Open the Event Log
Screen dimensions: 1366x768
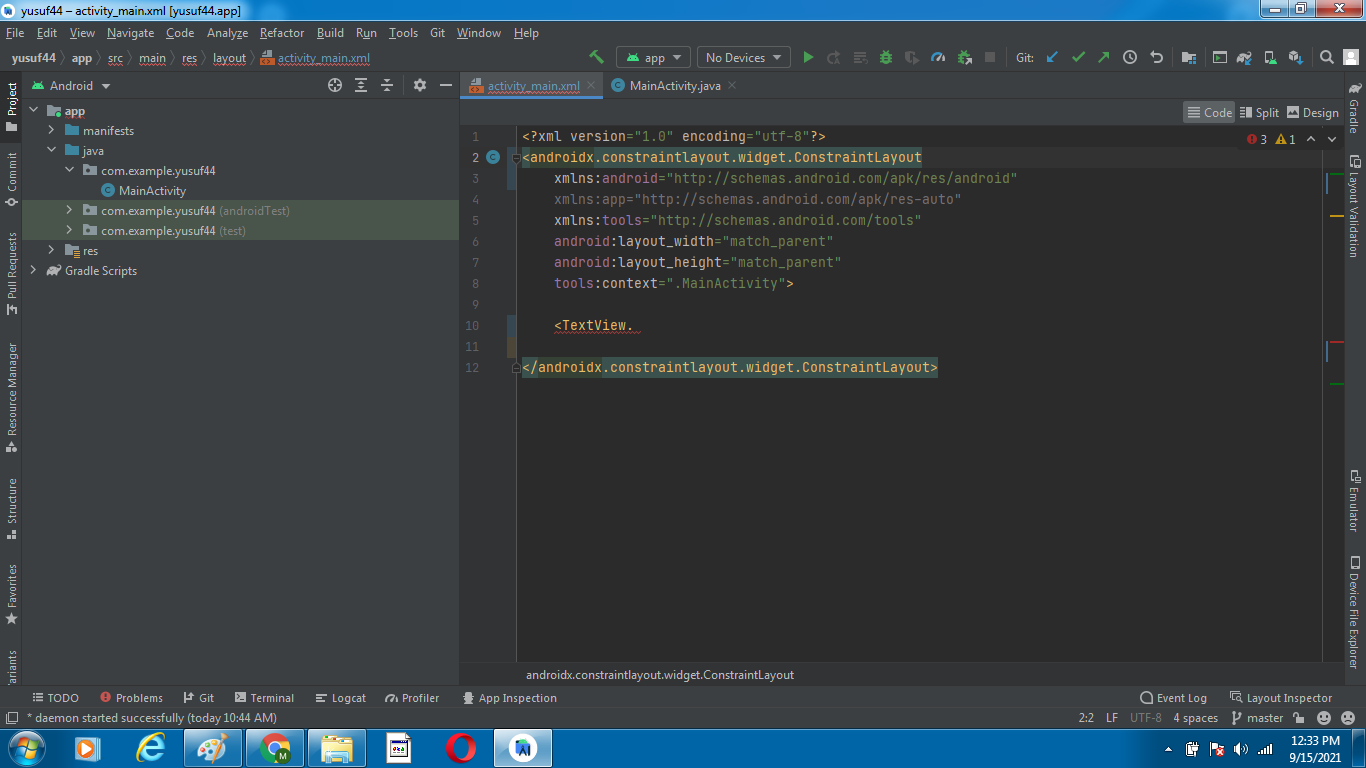tap(1173, 697)
